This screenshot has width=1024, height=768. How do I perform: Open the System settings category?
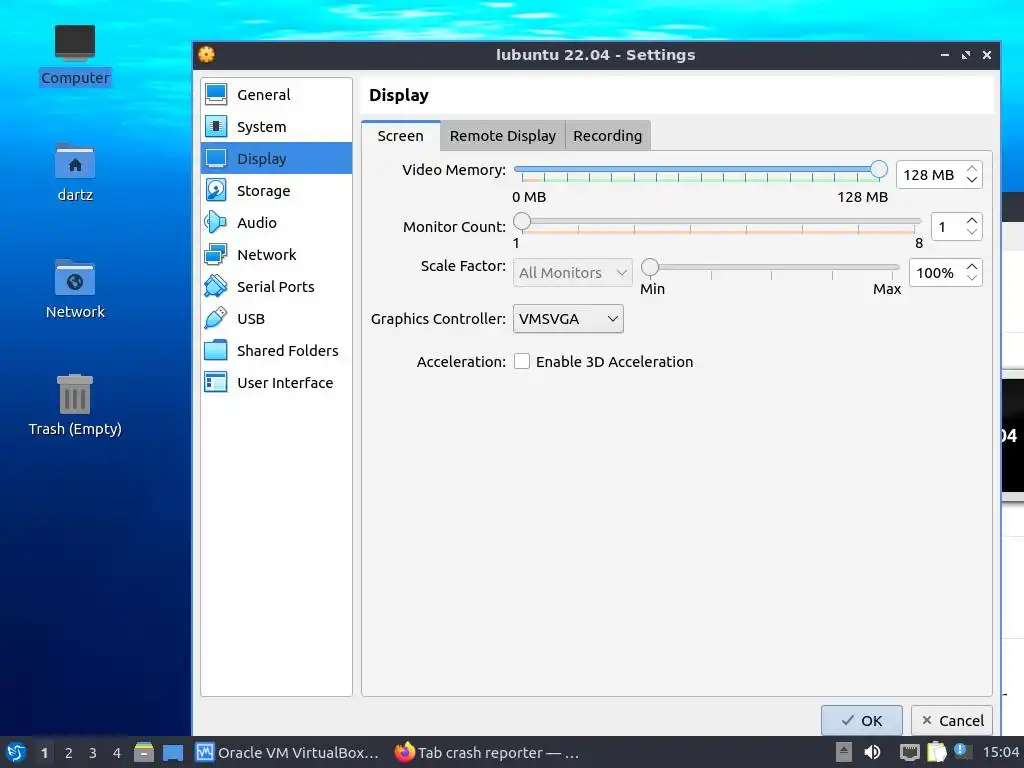coord(276,127)
